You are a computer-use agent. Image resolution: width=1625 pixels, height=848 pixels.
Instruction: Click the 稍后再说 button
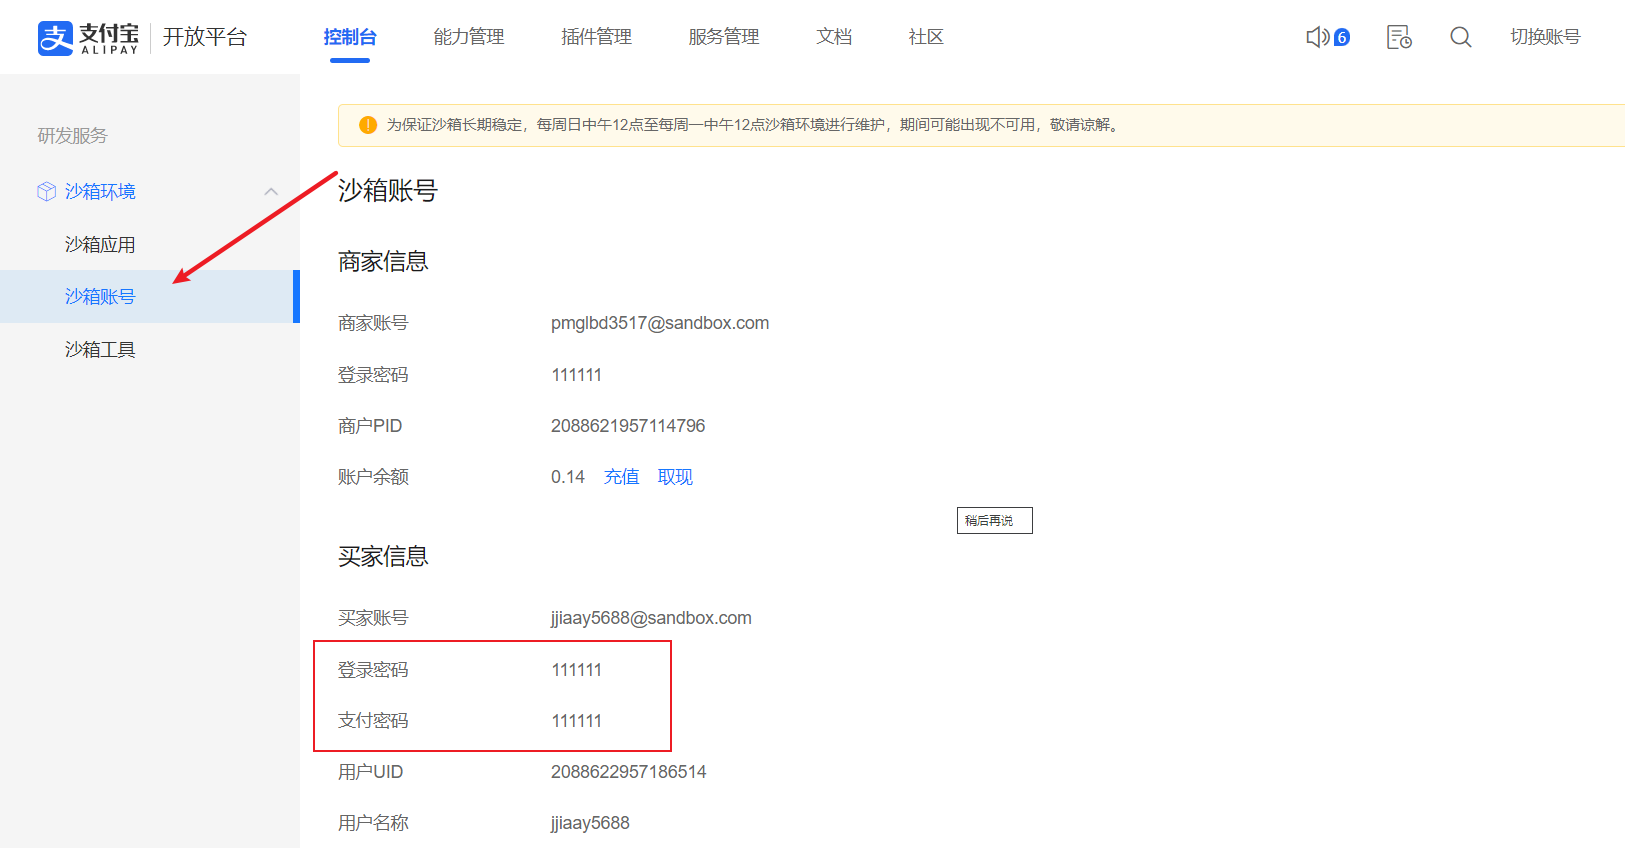click(994, 521)
